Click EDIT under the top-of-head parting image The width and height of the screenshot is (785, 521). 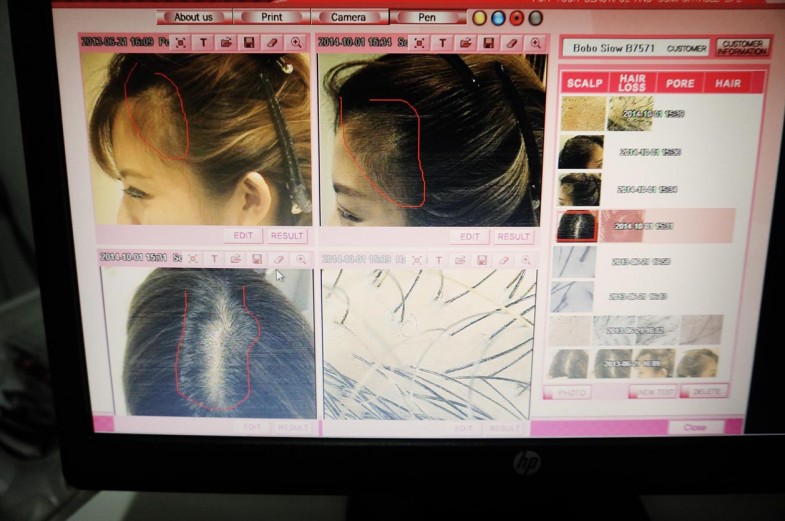point(252,427)
